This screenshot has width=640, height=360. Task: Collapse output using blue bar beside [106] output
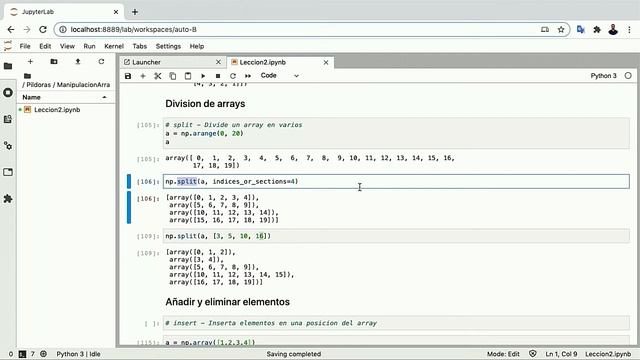click(x=129, y=208)
